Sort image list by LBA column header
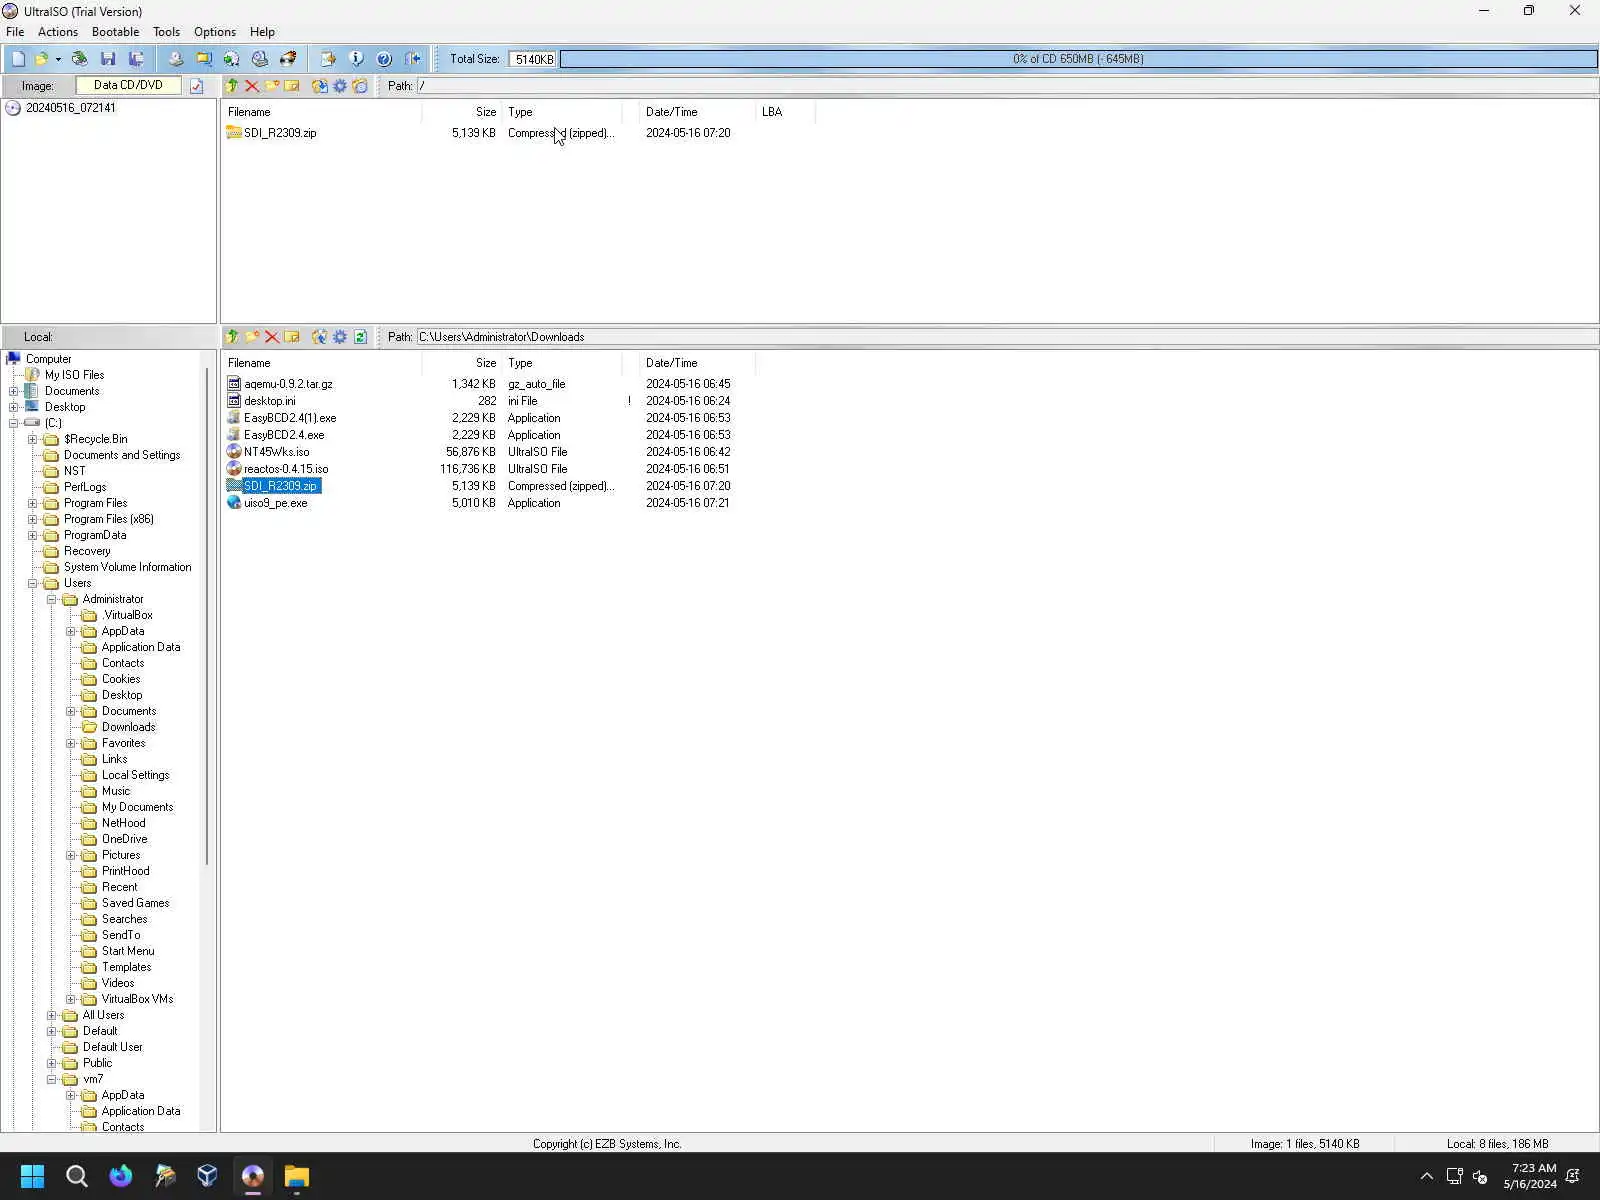The width and height of the screenshot is (1600, 1200). tap(785, 112)
